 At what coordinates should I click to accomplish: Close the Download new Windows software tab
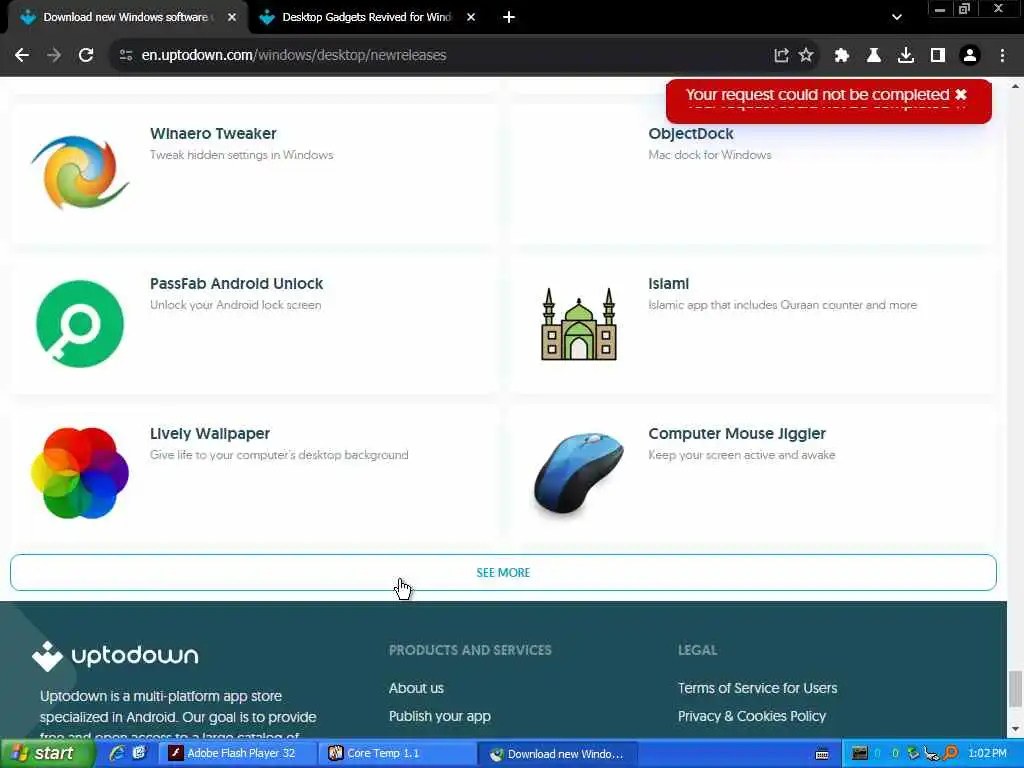232,18
